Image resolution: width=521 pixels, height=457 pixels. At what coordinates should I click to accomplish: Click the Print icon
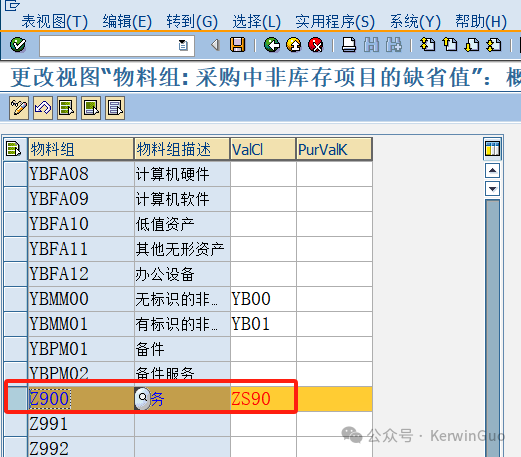click(x=349, y=45)
